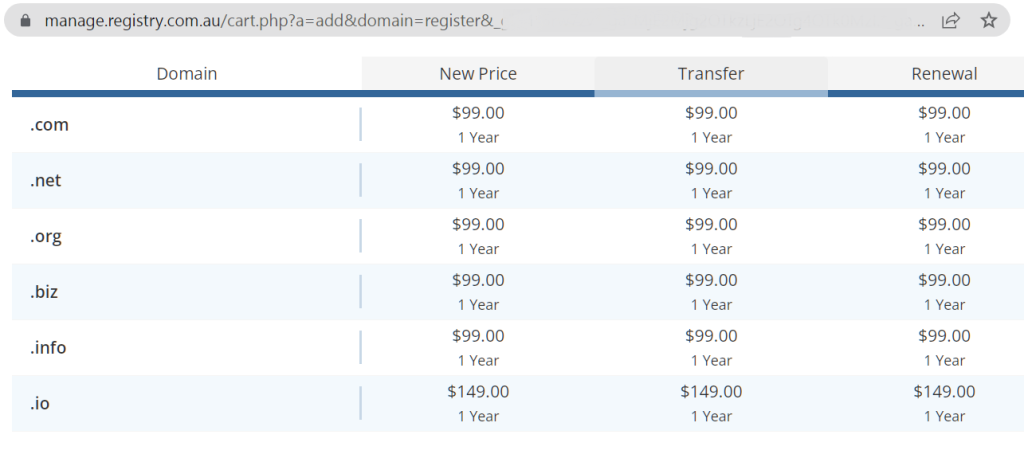This screenshot has width=1024, height=458.
Task: Click the Domain column header
Action: click(187, 74)
